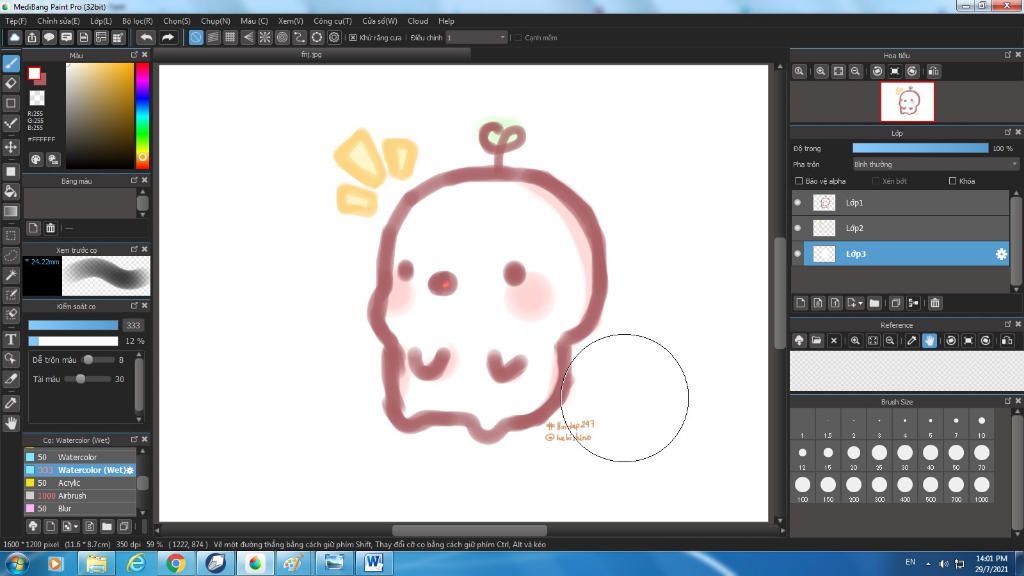This screenshot has height=576, width=1024.
Task: Expand the add-layer dropdown arrow
Action: click(861, 303)
